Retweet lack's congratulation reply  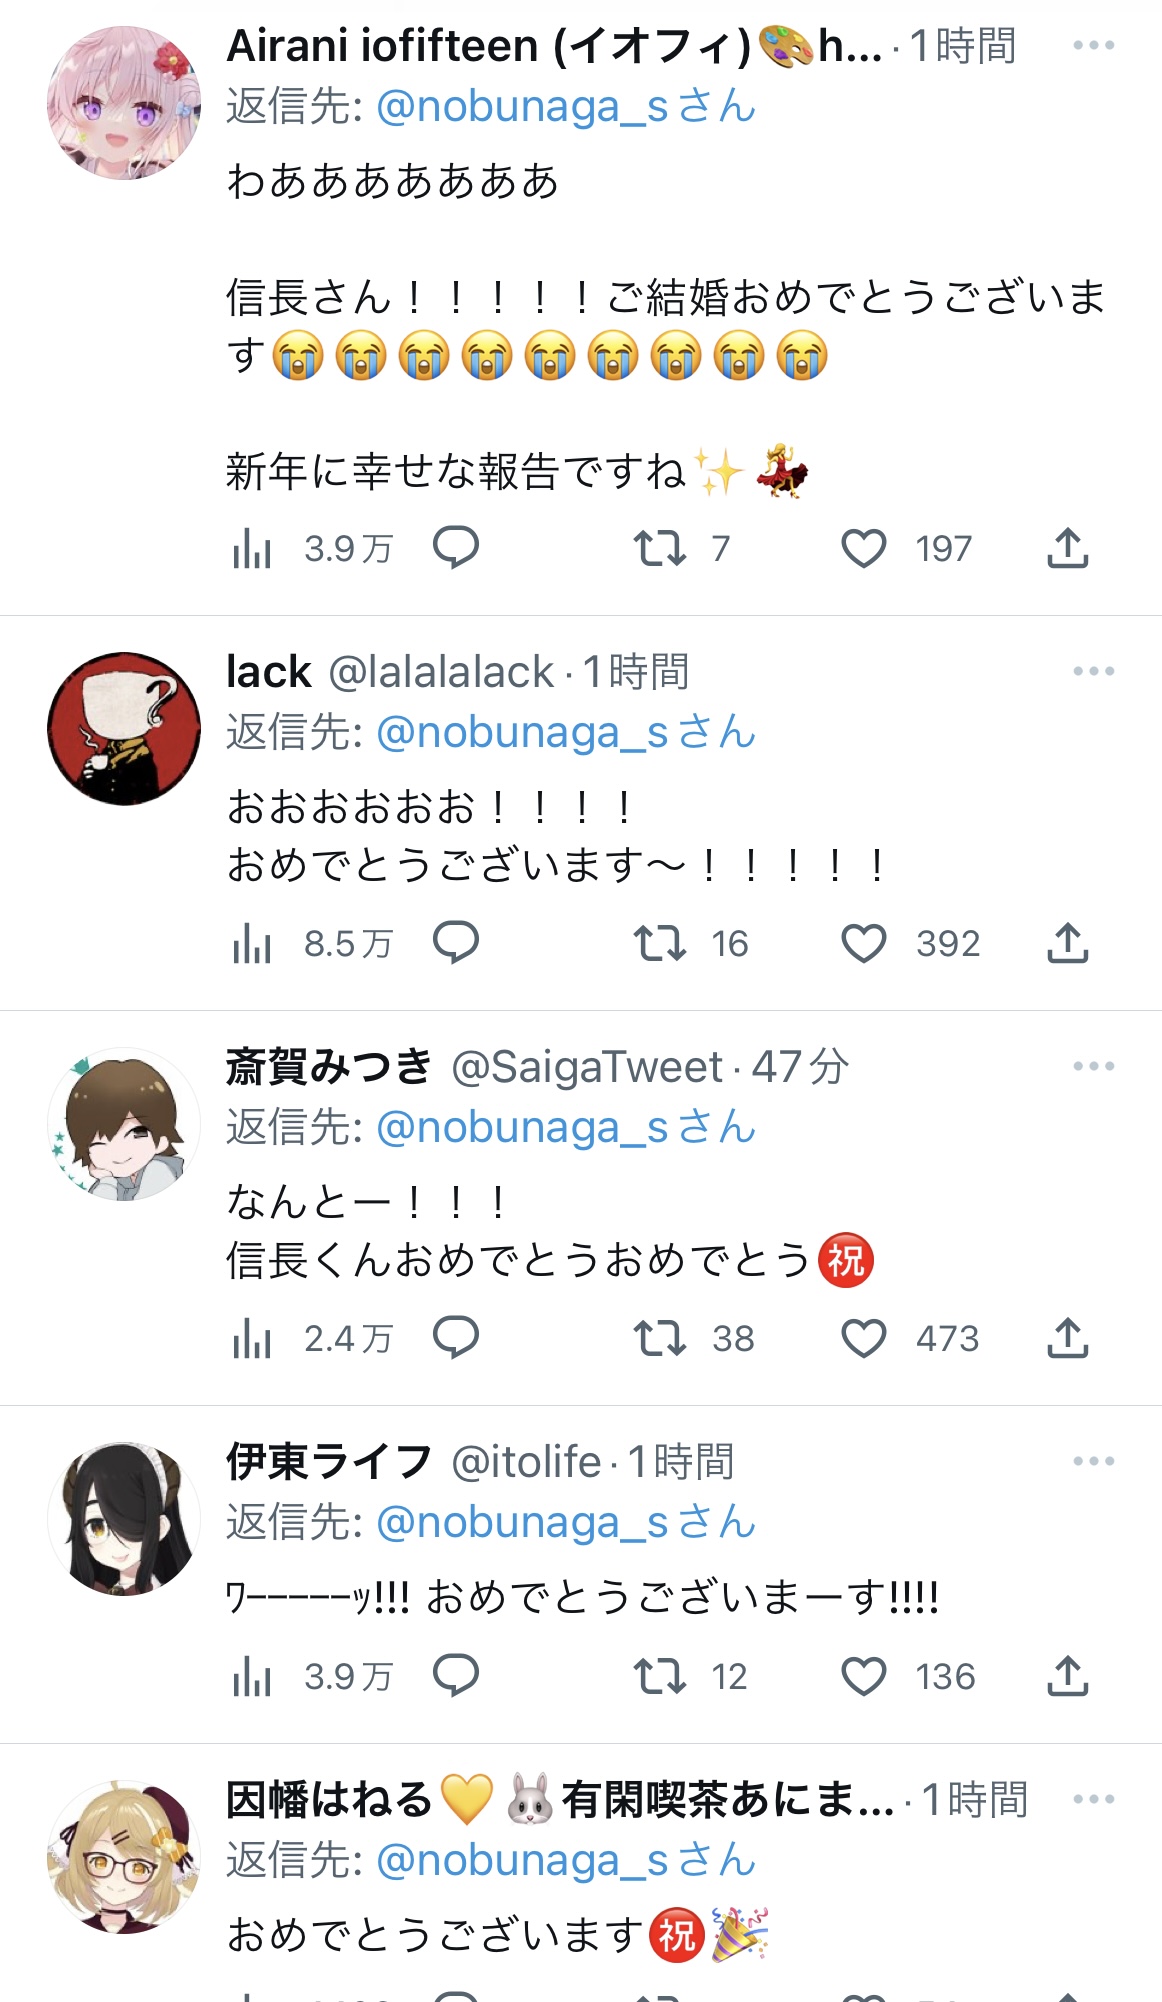pos(660,943)
